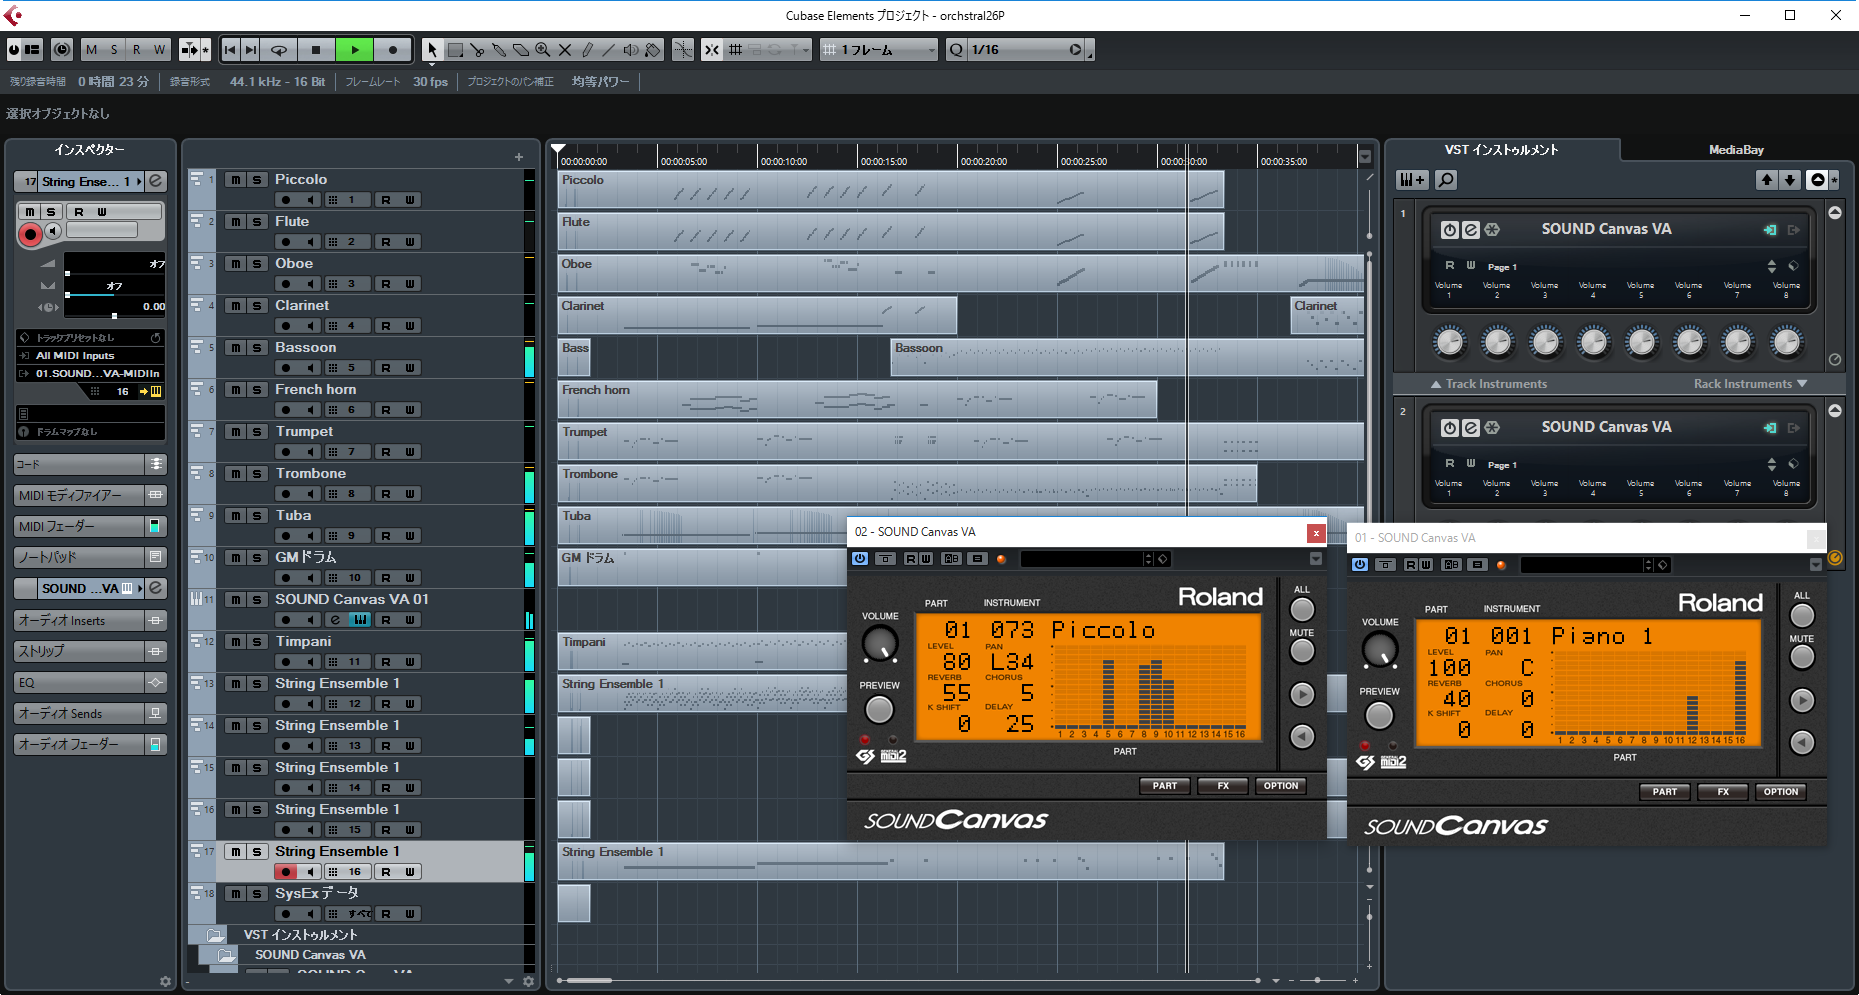Click Find Instruments magnifier in VST panel
Viewport: 1859px width, 995px height.
[x=1446, y=180]
